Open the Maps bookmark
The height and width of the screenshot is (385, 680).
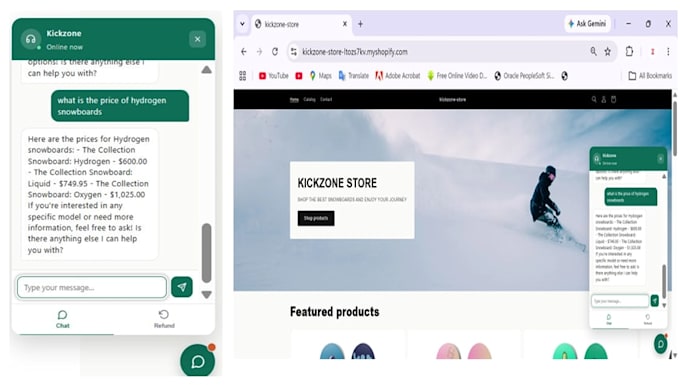point(320,76)
